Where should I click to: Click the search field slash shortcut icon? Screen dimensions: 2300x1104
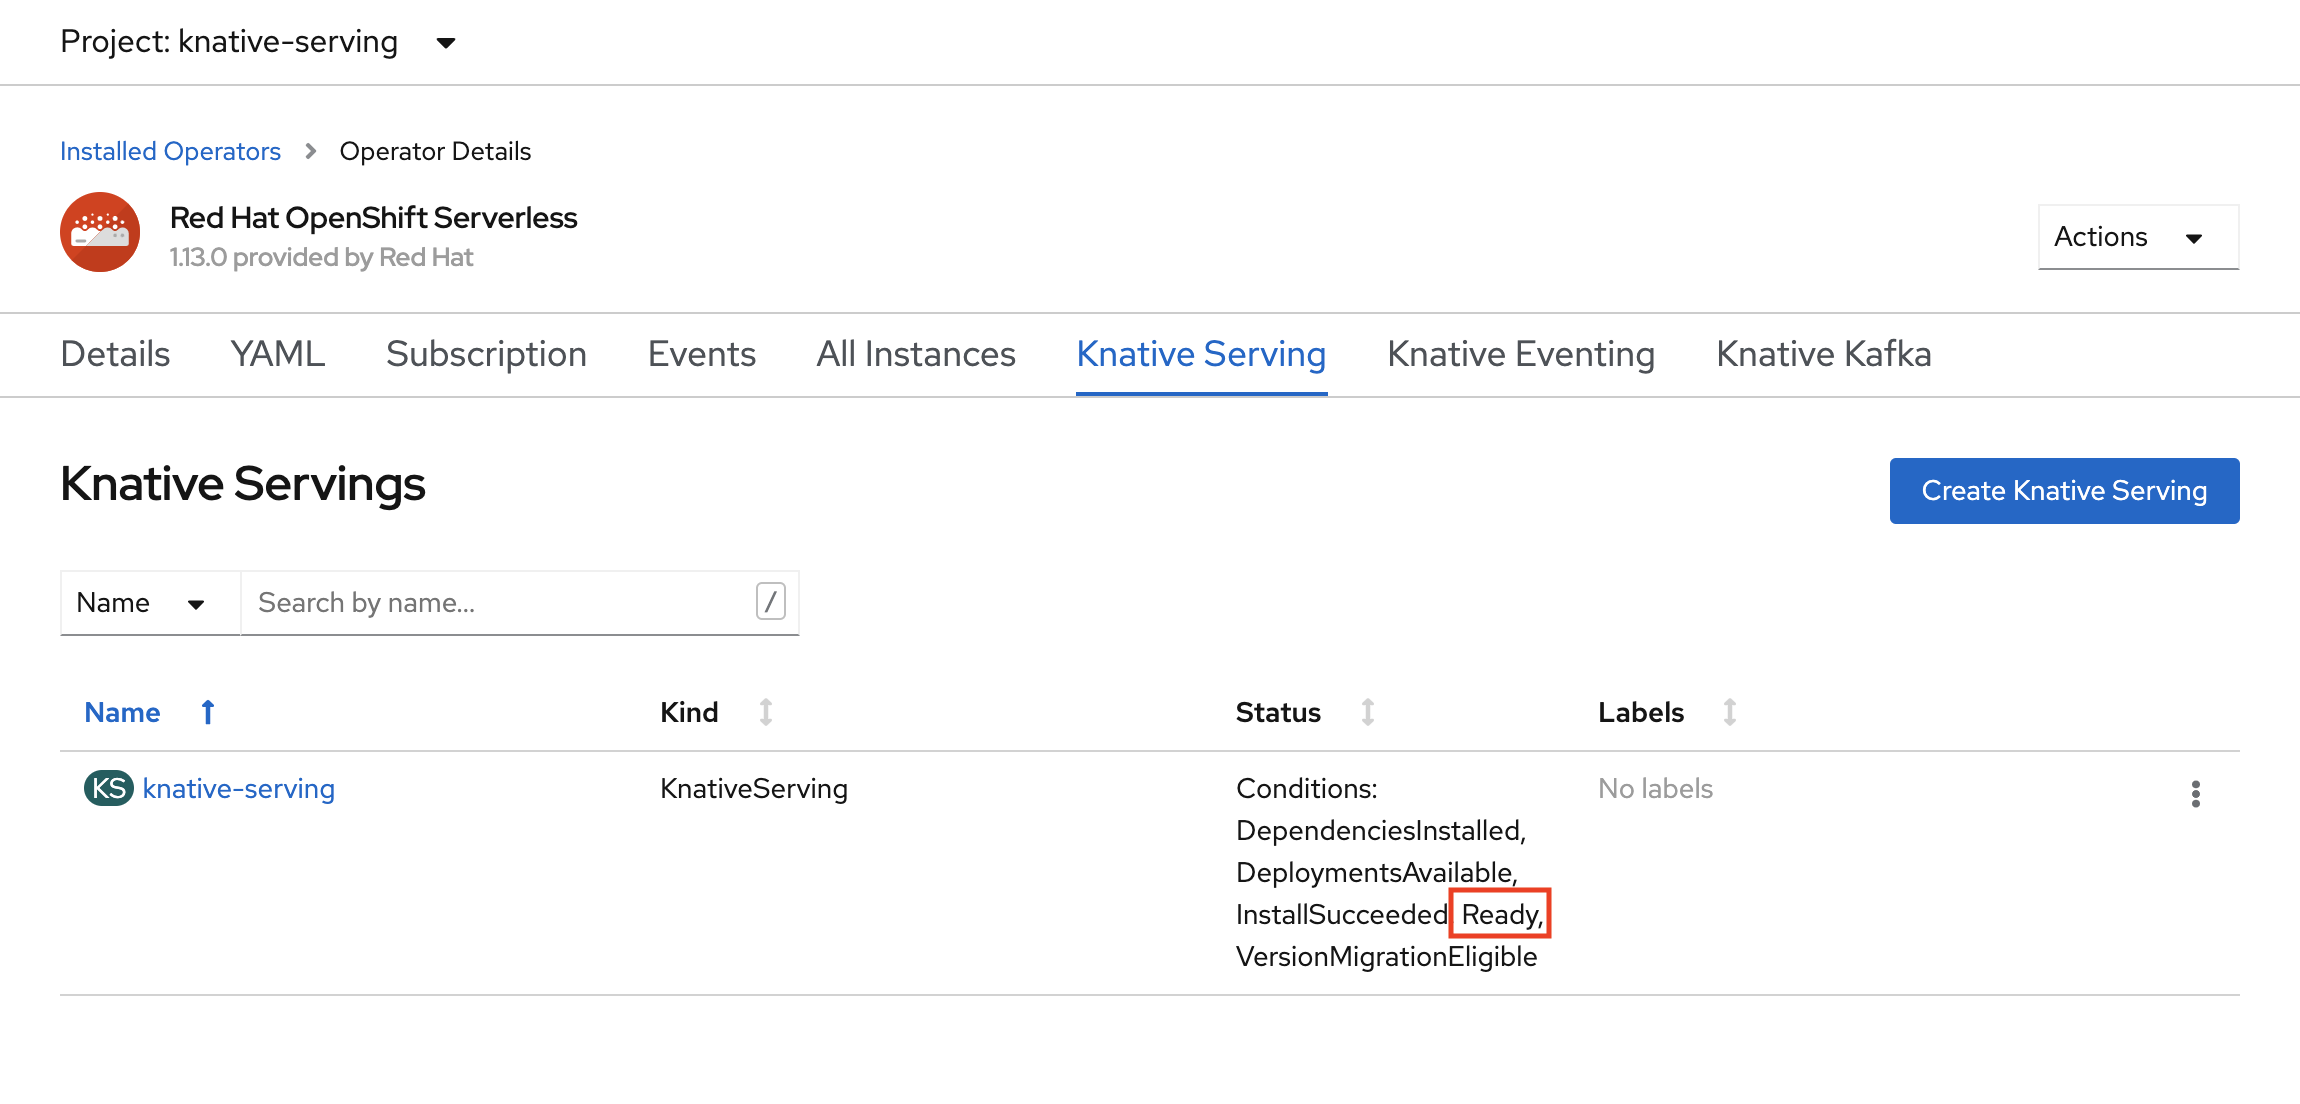(770, 601)
